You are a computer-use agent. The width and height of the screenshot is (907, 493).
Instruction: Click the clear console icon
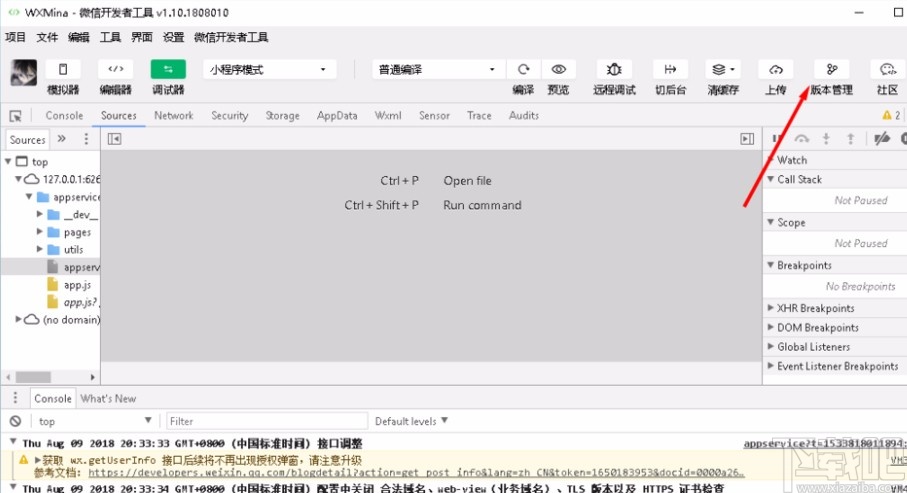tap(16, 421)
